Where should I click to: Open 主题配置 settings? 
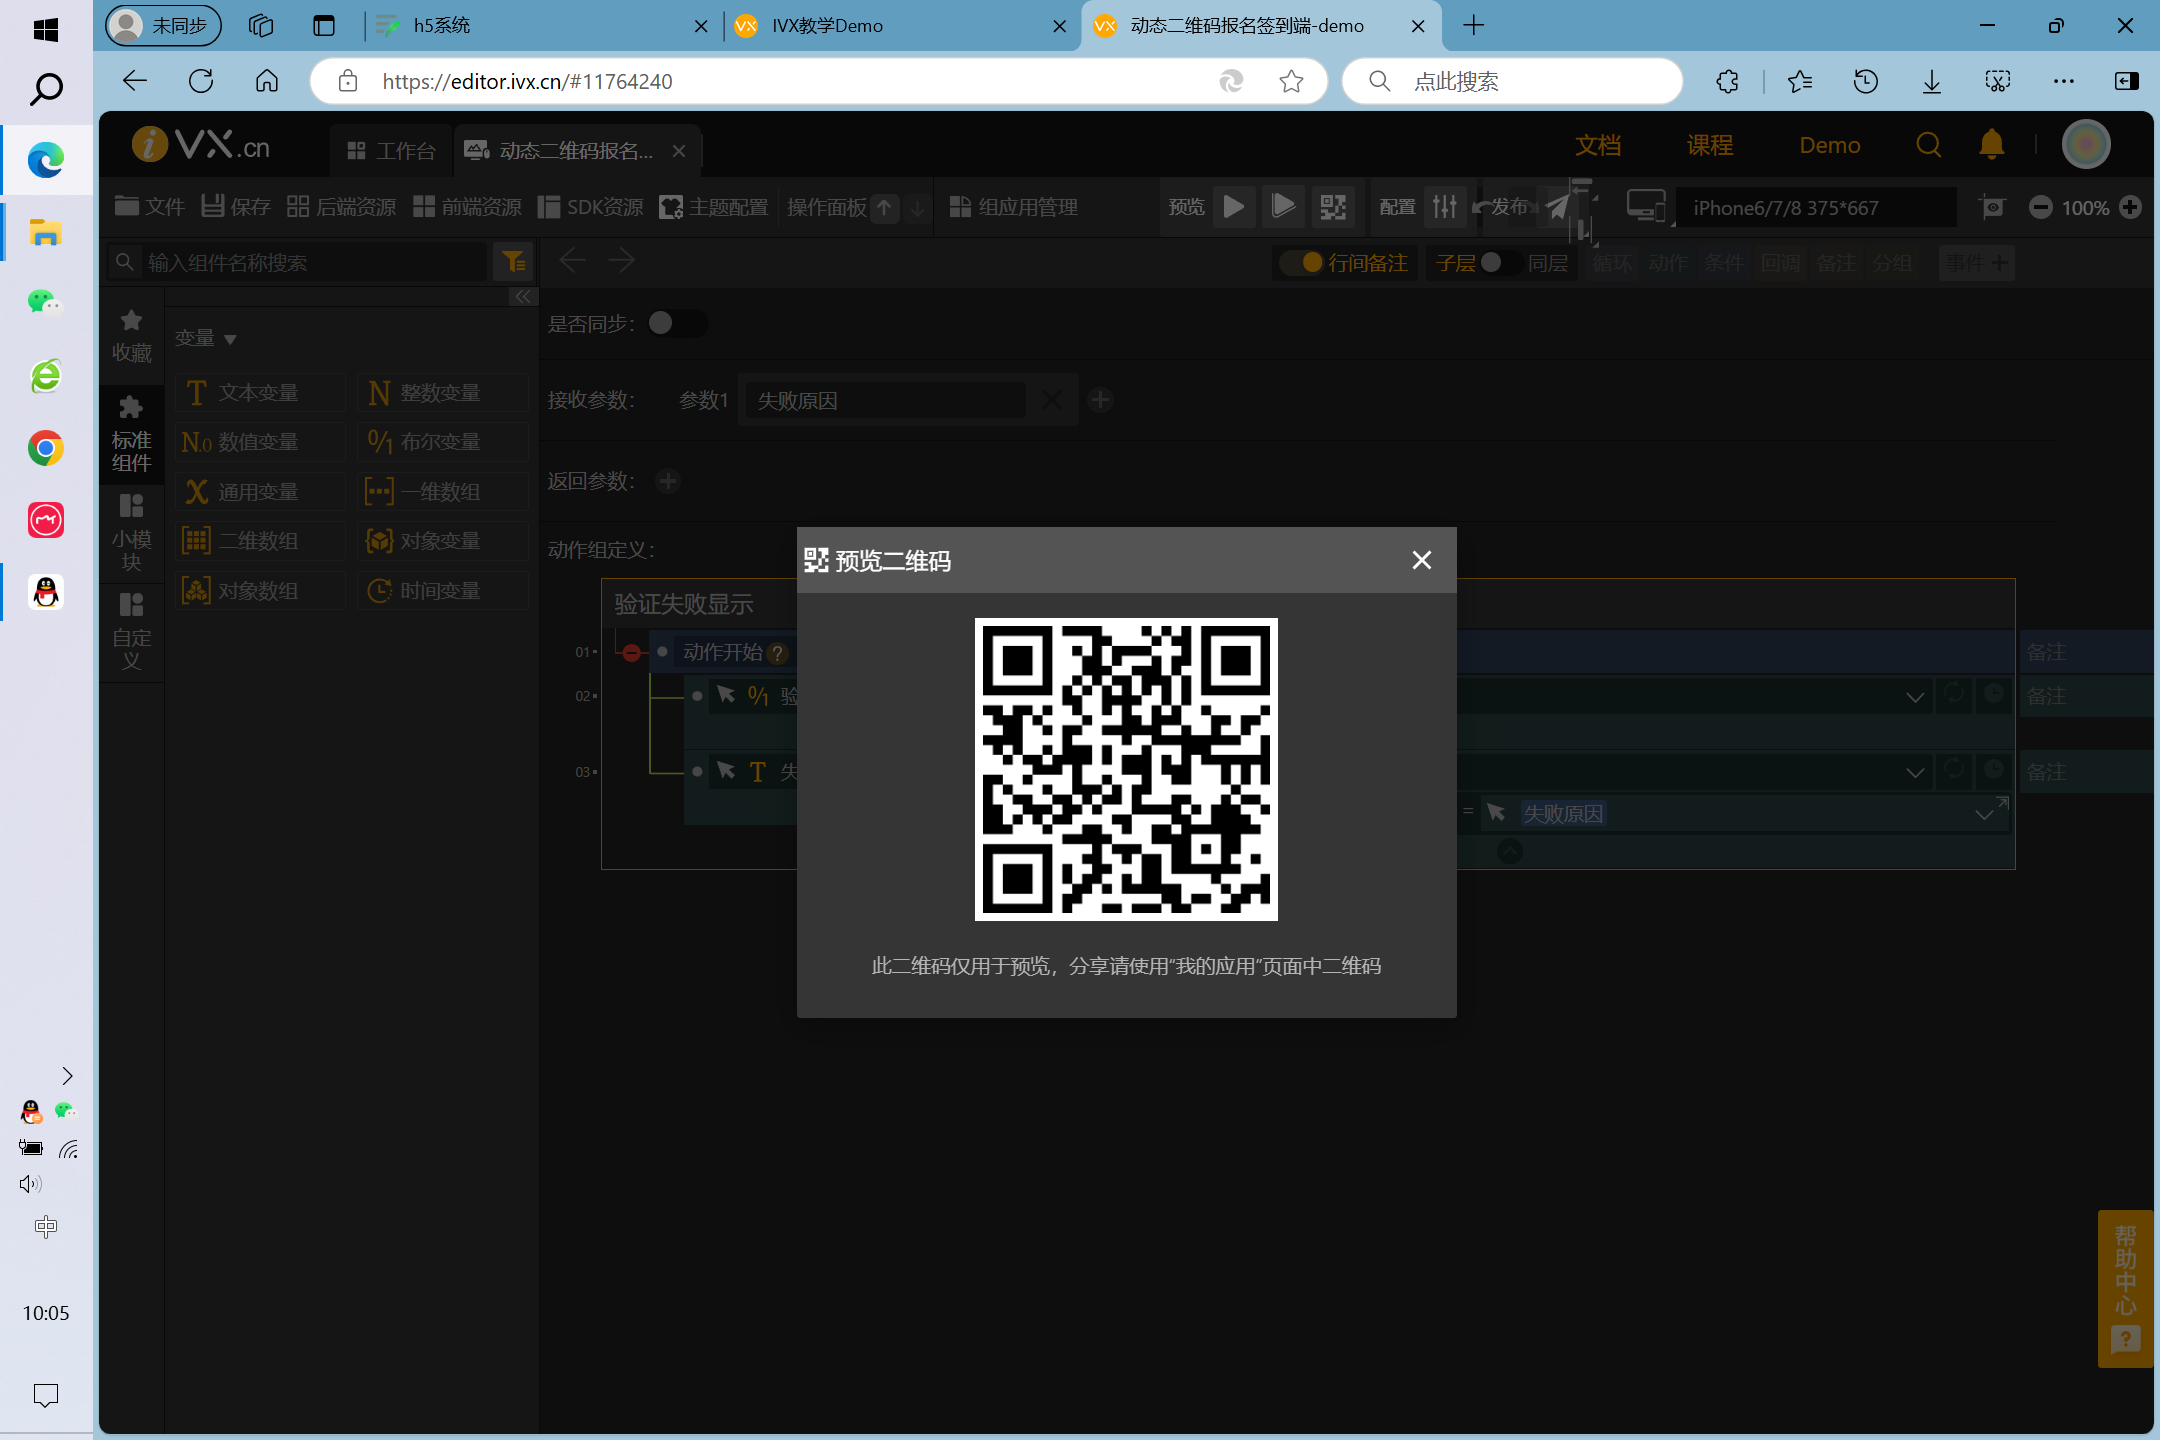coord(714,207)
